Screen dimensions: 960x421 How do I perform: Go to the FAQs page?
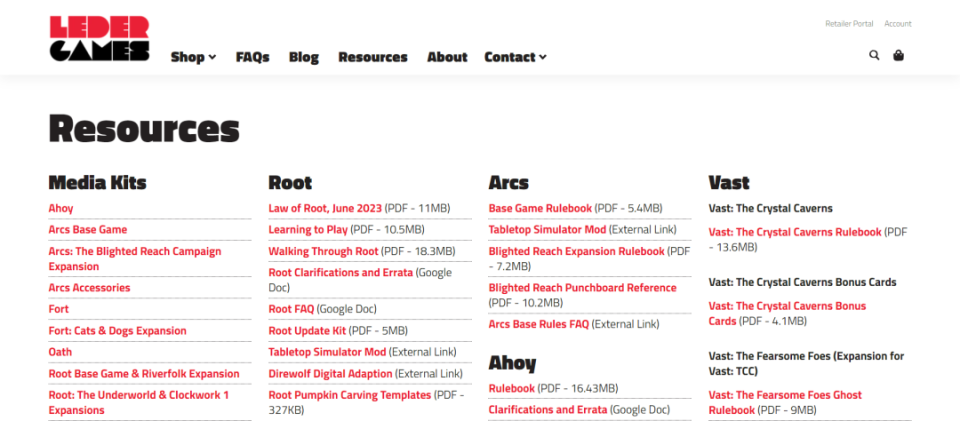click(x=252, y=57)
